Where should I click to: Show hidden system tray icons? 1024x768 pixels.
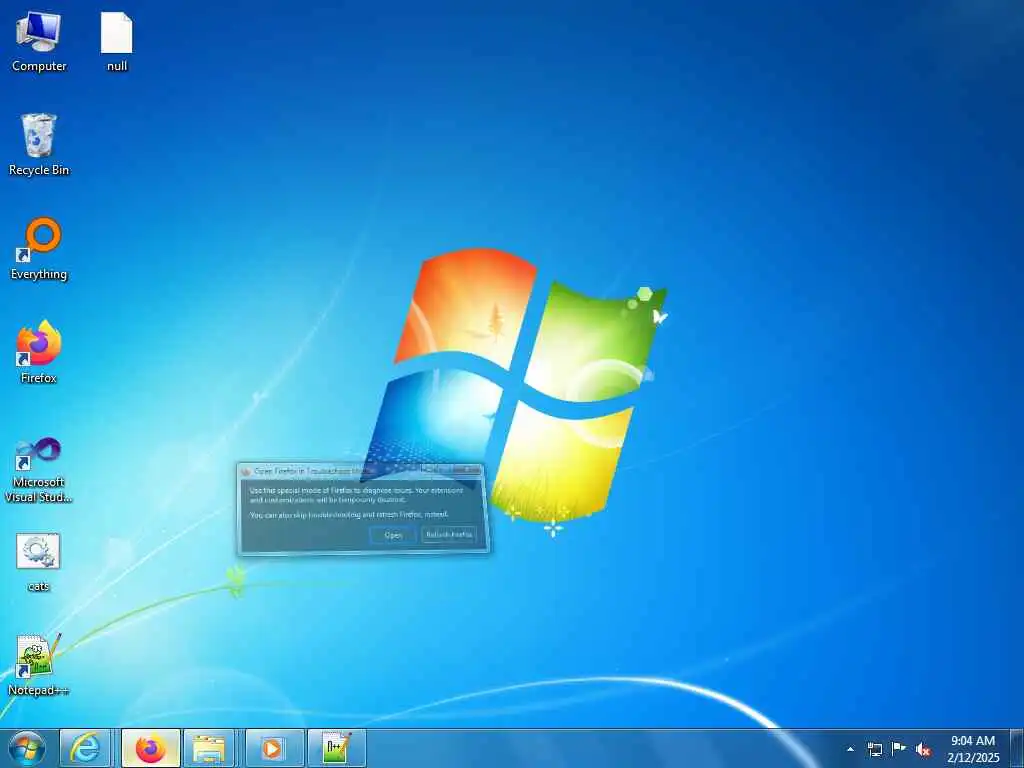850,749
